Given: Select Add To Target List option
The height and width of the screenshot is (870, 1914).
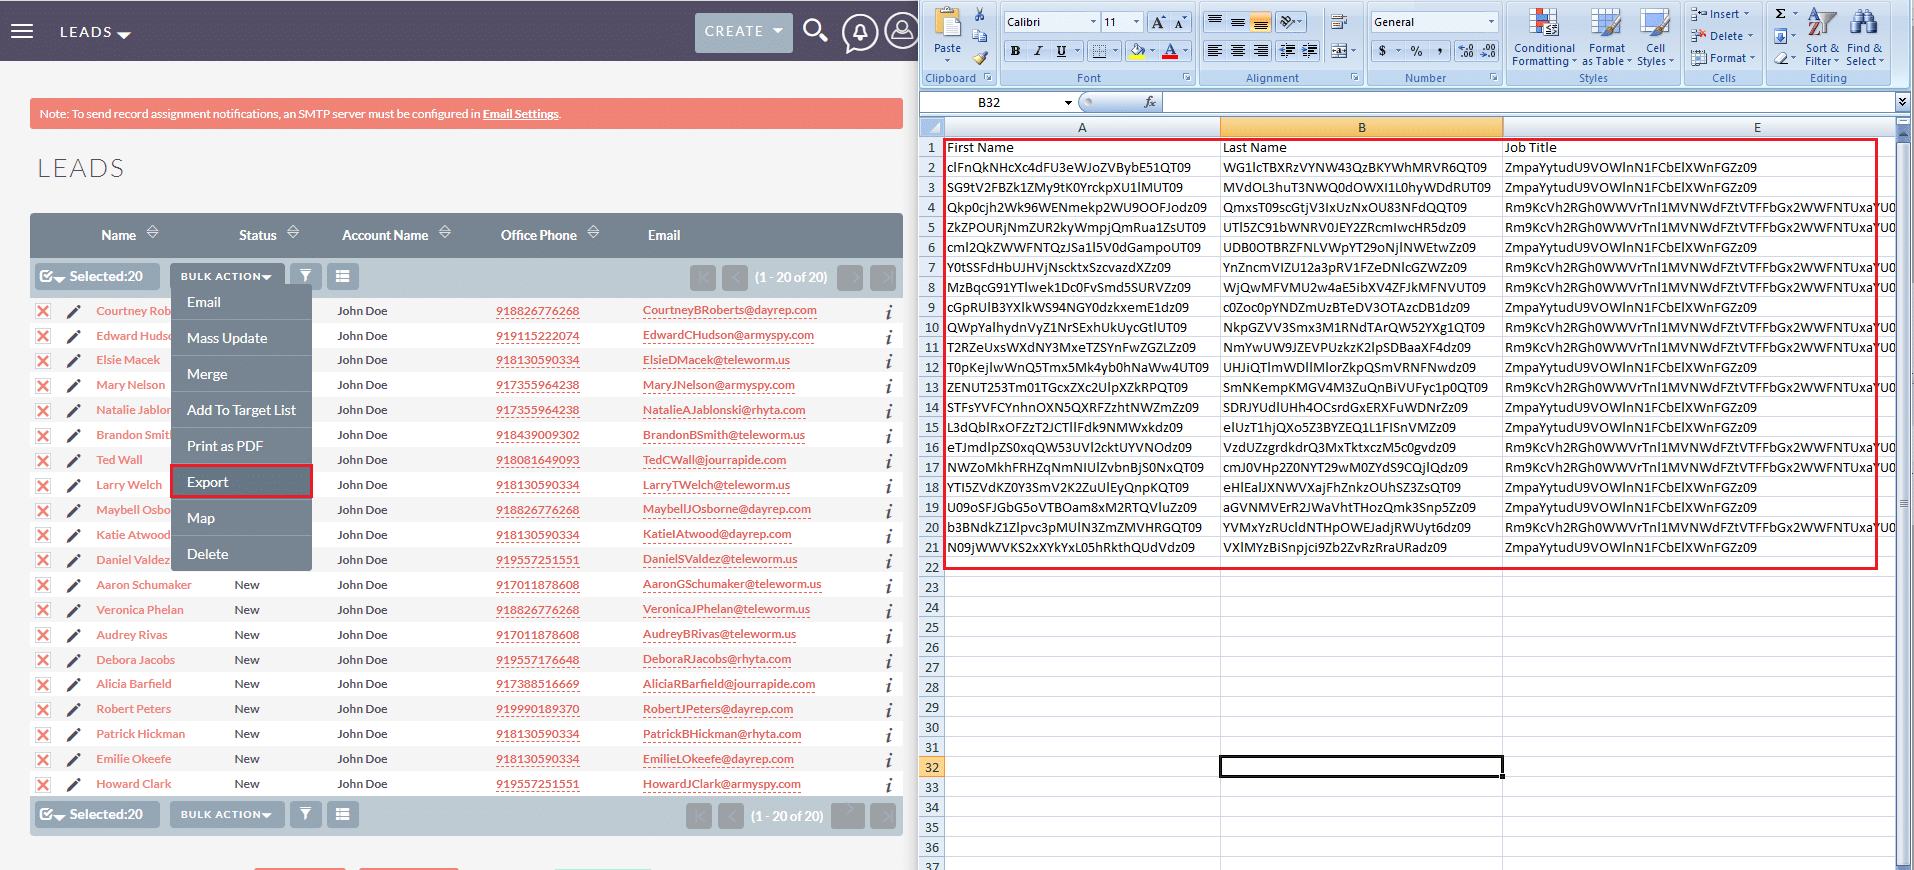Looking at the screenshot, I should (x=241, y=410).
